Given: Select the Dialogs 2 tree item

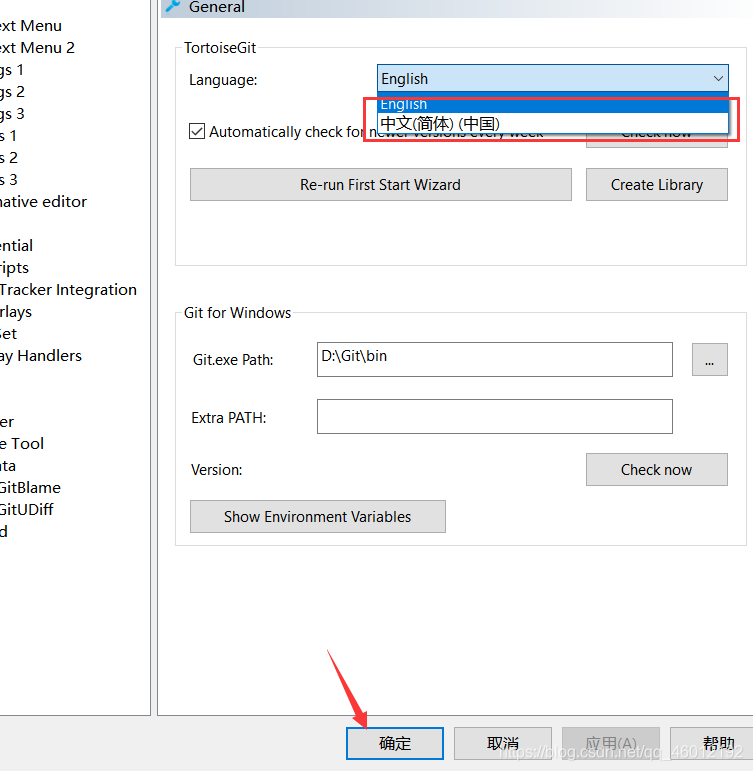Looking at the screenshot, I should coord(12,91).
